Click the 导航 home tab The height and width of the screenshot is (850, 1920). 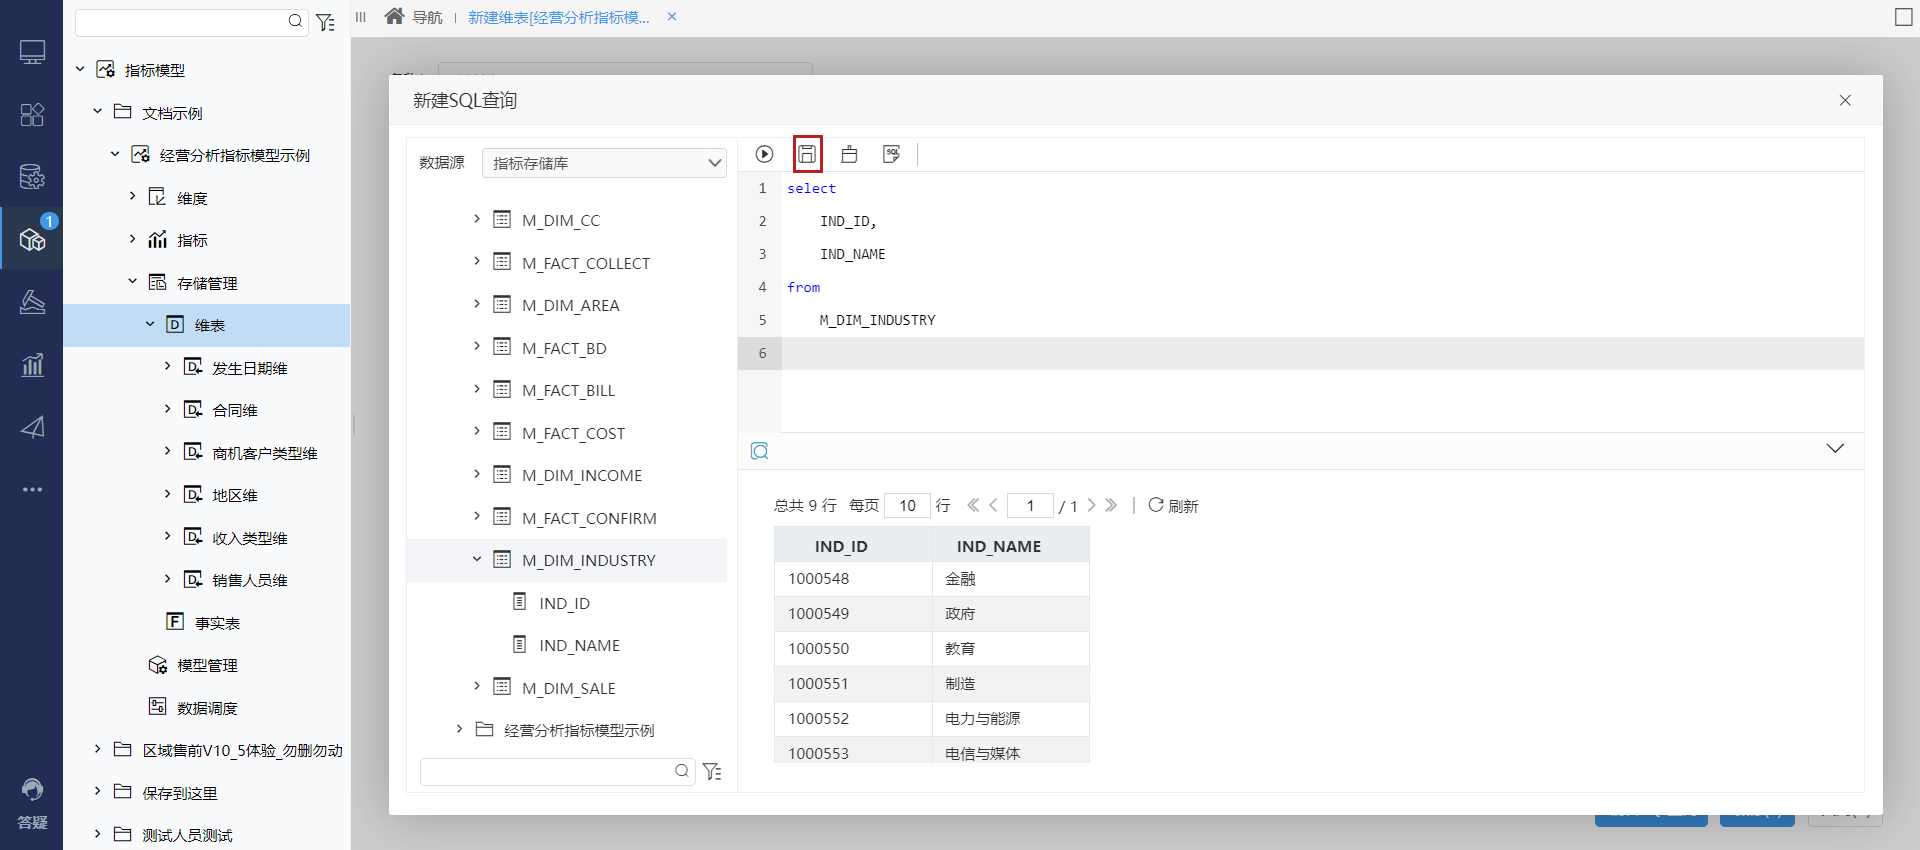pos(414,17)
